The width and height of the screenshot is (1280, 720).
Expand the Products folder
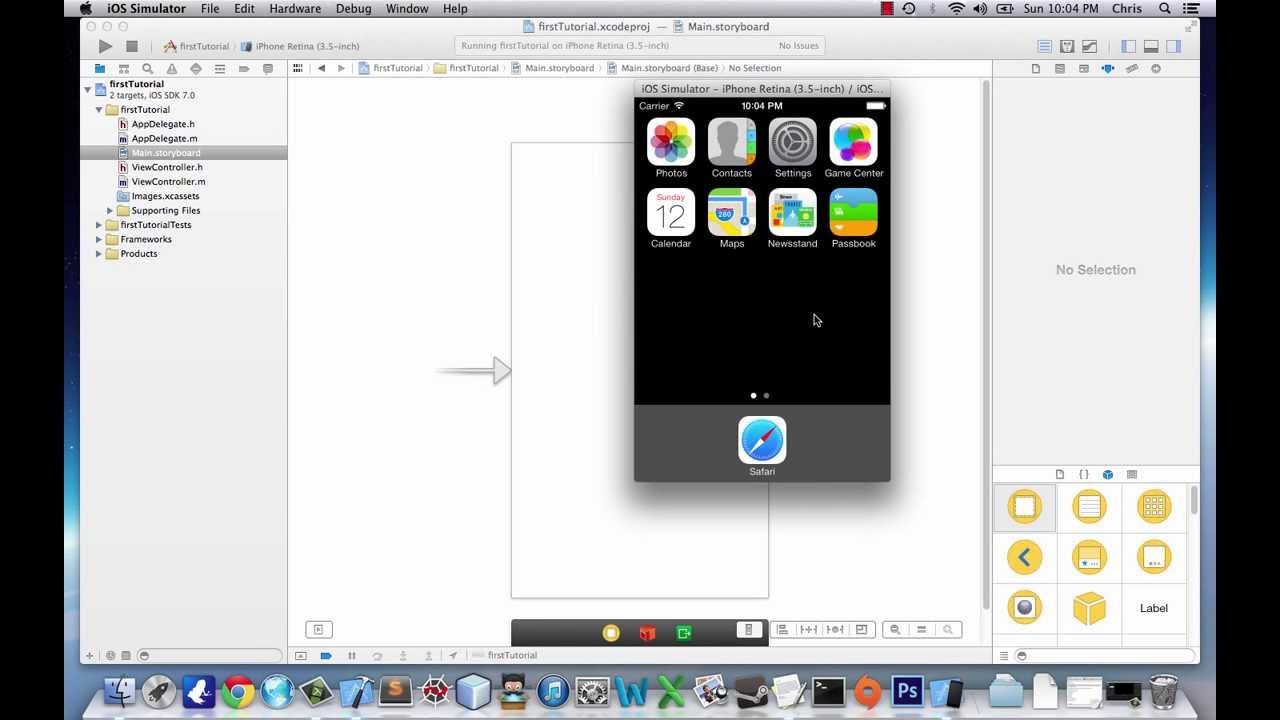coord(99,254)
